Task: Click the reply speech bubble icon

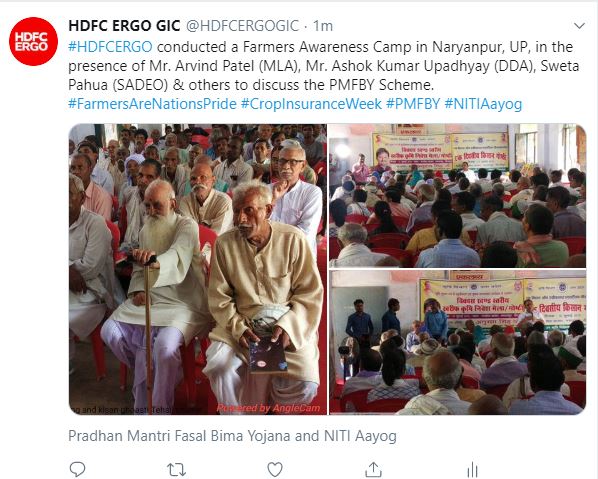Action: coord(77,469)
